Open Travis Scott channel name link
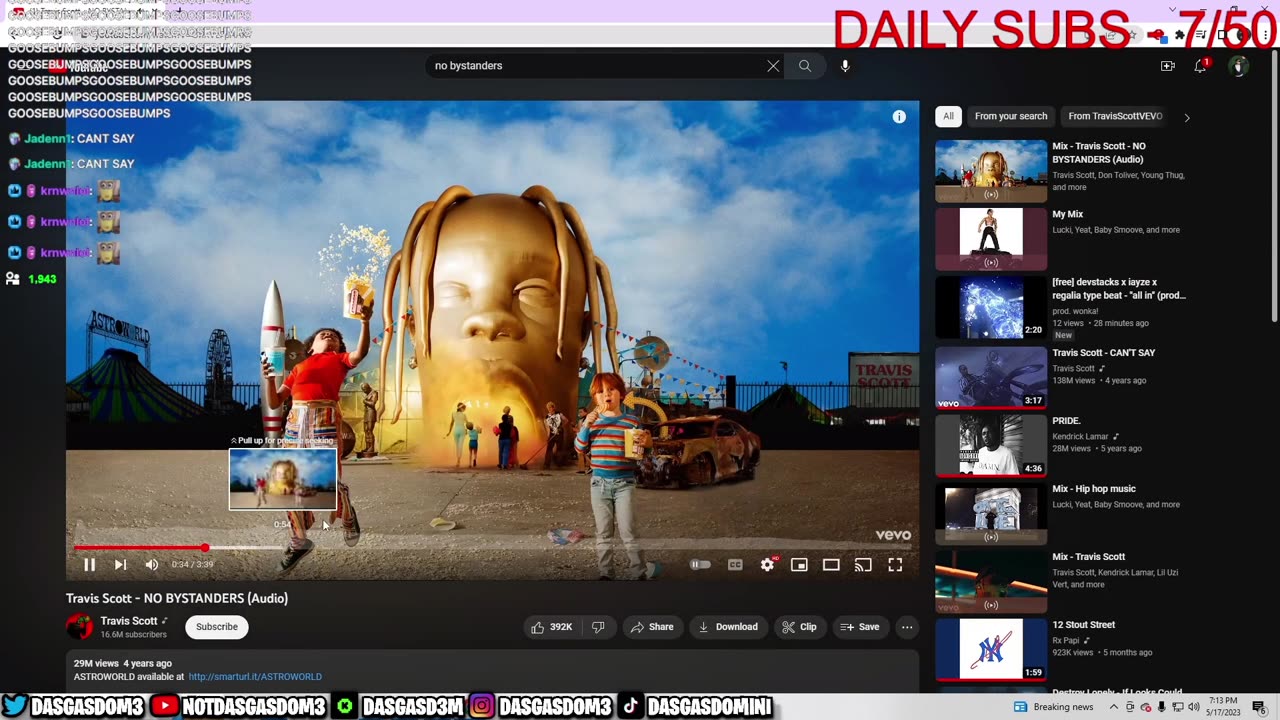The height and width of the screenshot is (720, 1280). (129, 621)
